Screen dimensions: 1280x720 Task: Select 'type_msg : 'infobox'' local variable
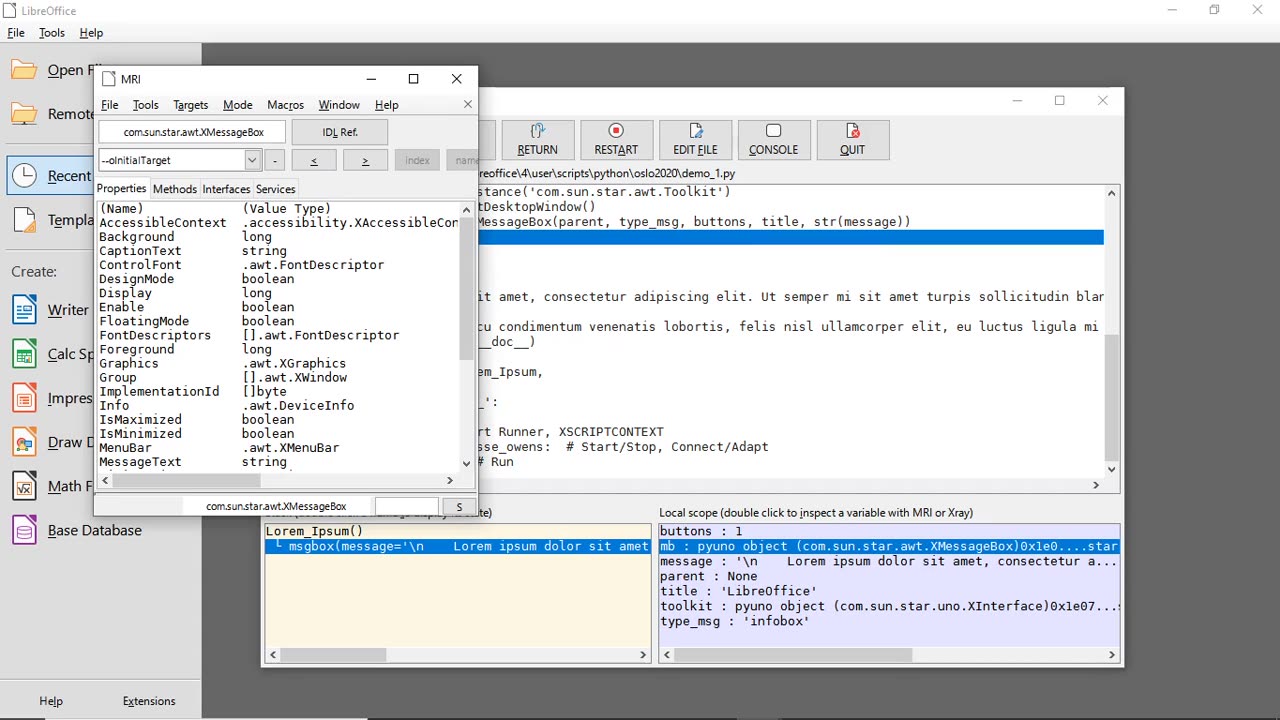889,621
